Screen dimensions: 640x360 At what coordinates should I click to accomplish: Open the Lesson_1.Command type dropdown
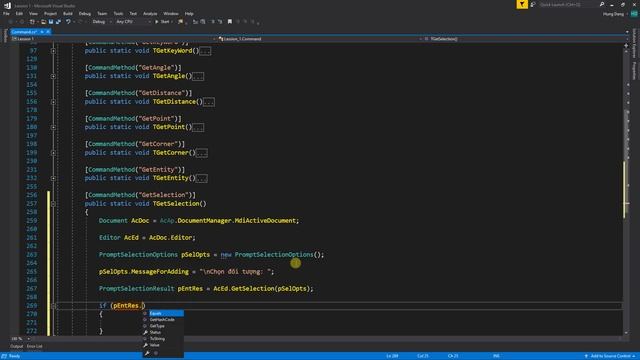[x=320, y=39]
